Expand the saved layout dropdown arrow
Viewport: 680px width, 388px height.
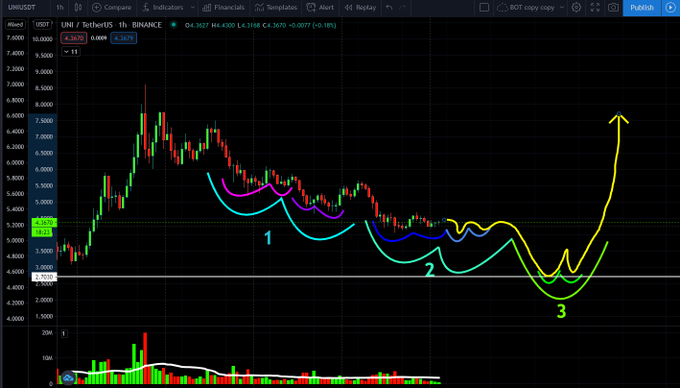pos(562,7)
